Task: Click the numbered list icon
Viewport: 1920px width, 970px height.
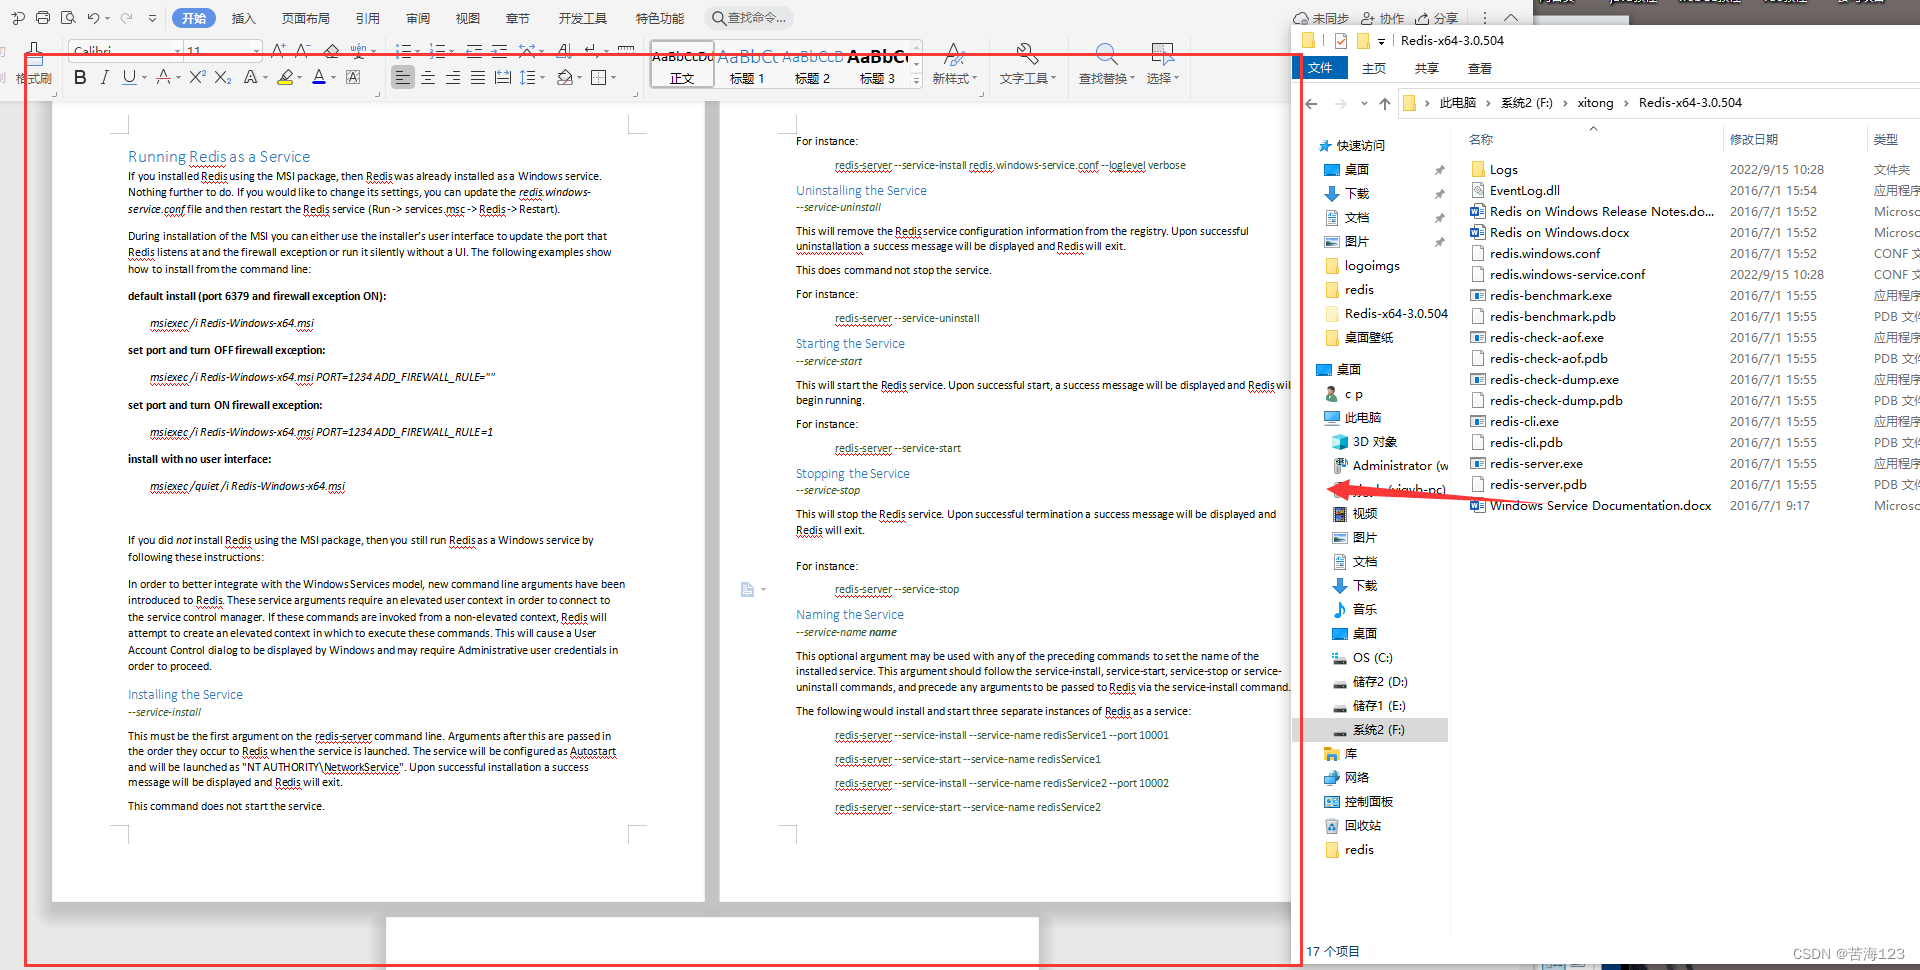Action: click(x=436, y=50)
